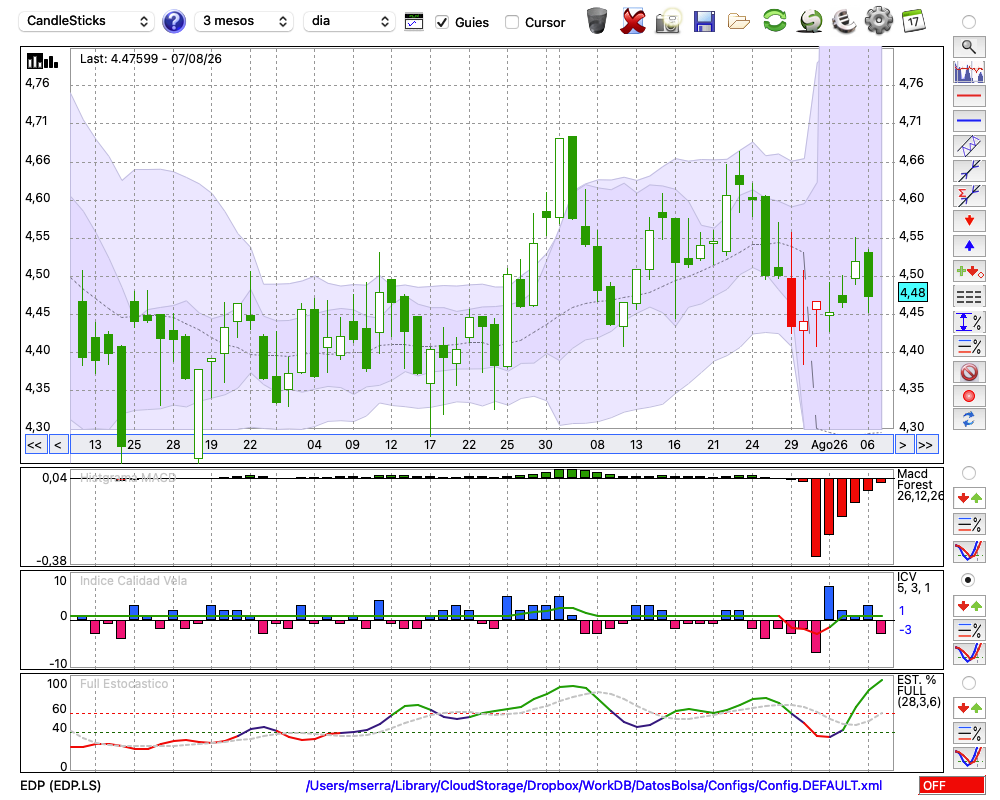1000x800 pixels.
Task: Open the folder icon to load a file
Action: pos(739,22)
